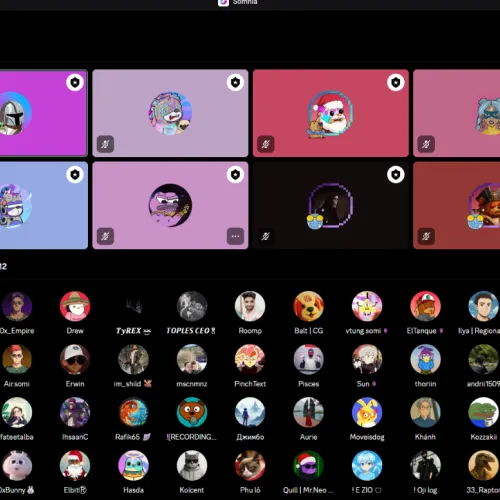The height and width of the screenshot is (500, 500).
Task: Open Drew's listener avatar
Action: tap(75, 306)
